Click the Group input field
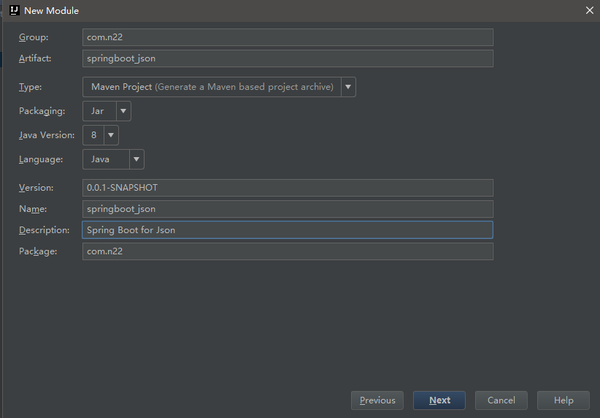The height and width of the screenshot is (418, 600). click(287, 37)
